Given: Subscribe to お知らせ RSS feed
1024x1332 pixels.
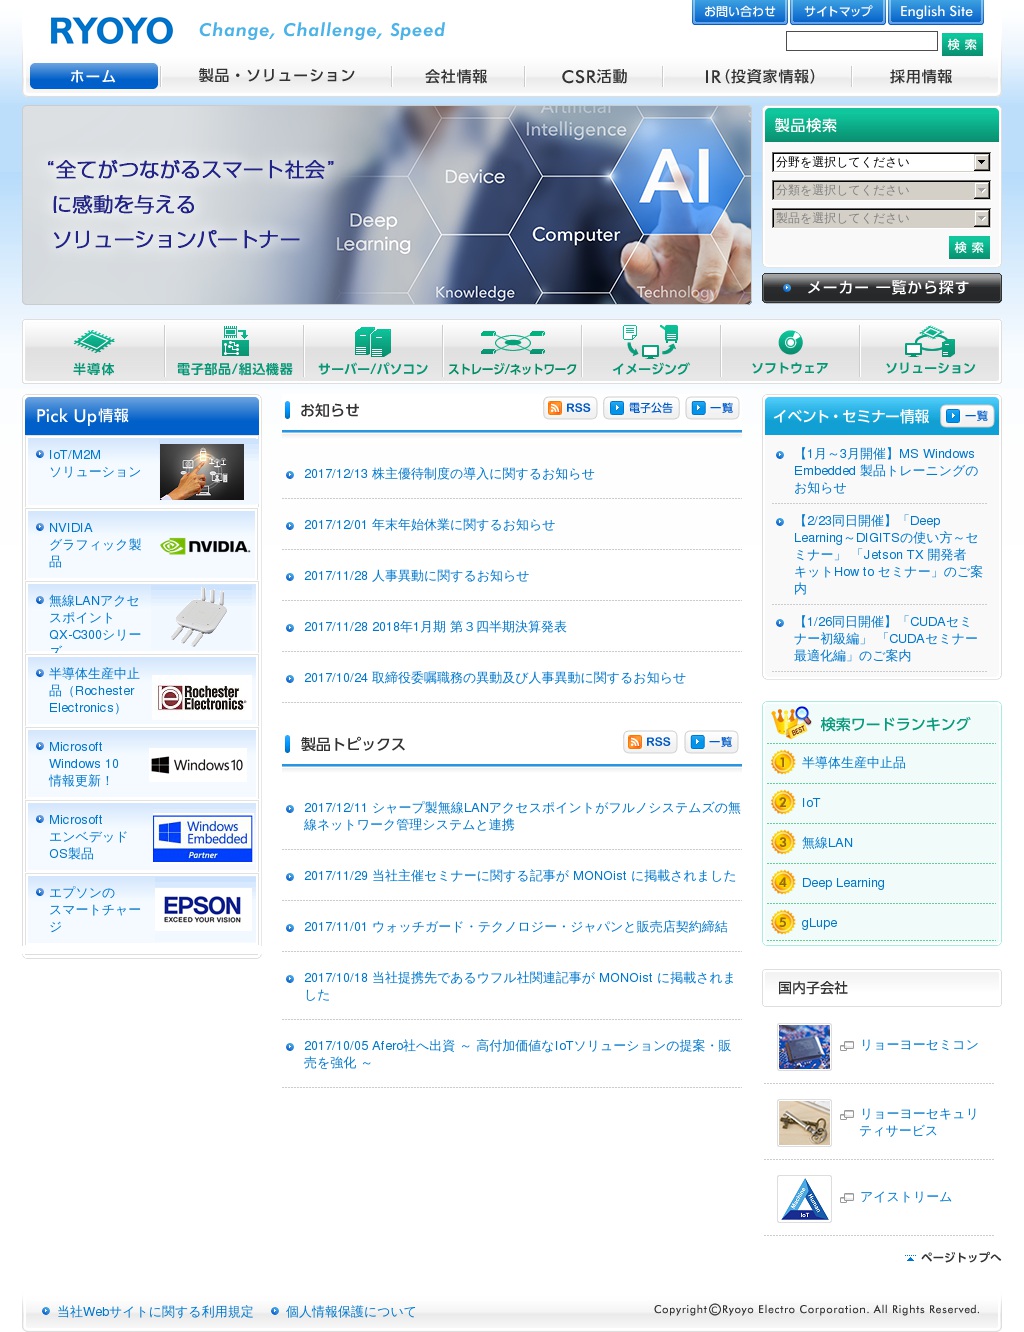Looking at the screenshot, I should pos(570,408).
